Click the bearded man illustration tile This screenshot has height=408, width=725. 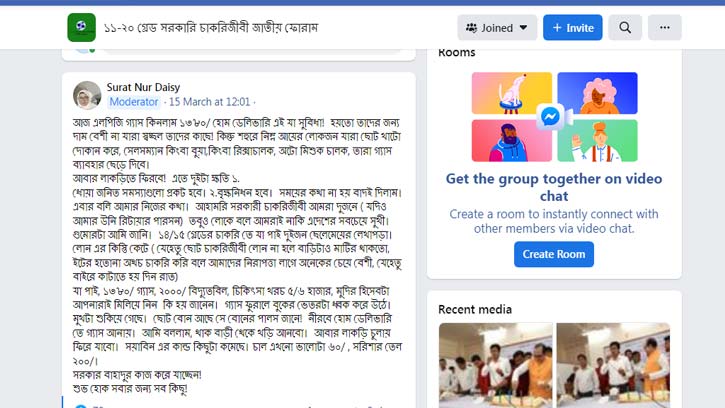pyautogui.click(x=511, y=141)
